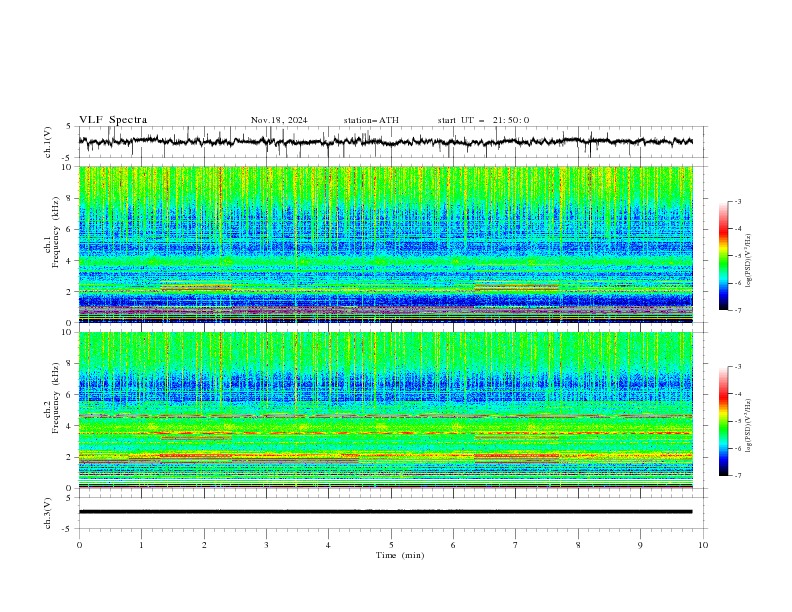The width and height of the screenshot is (792, 612).
Task: Click the flat ch.3 voltage trace
Action: 385,512
